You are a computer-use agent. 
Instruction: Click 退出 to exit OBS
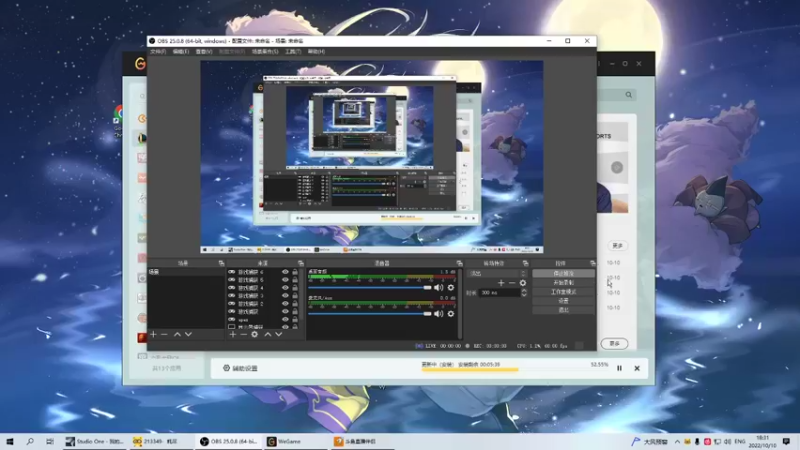pyautogui.click(x=563, y=310)
